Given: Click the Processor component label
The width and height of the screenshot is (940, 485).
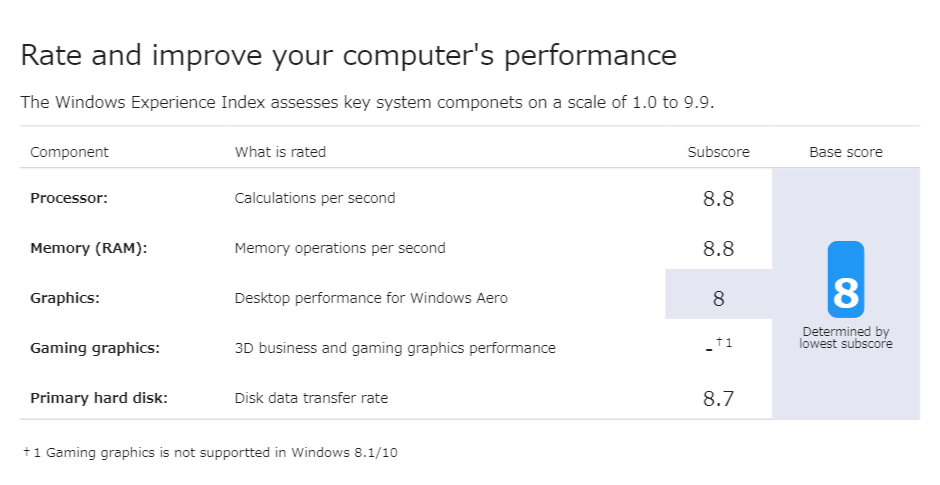Looking at the screenshot, I should coord(69,198).
